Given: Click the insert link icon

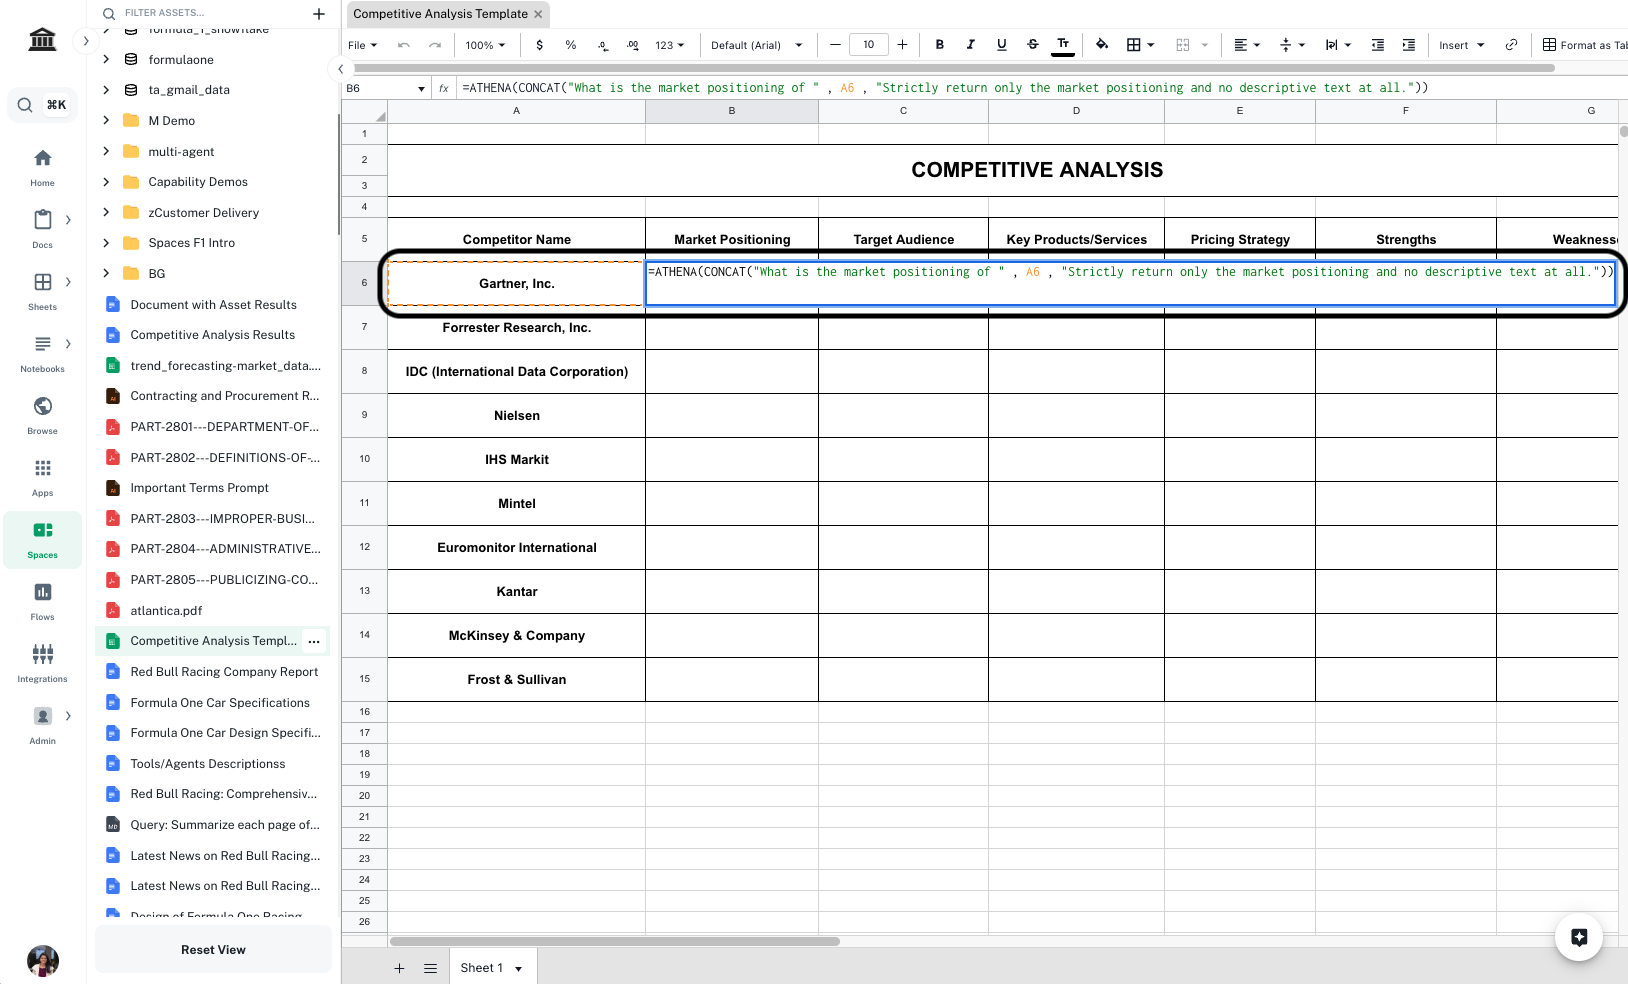Looking at the screenshot, I should (x=1511, y=45).
